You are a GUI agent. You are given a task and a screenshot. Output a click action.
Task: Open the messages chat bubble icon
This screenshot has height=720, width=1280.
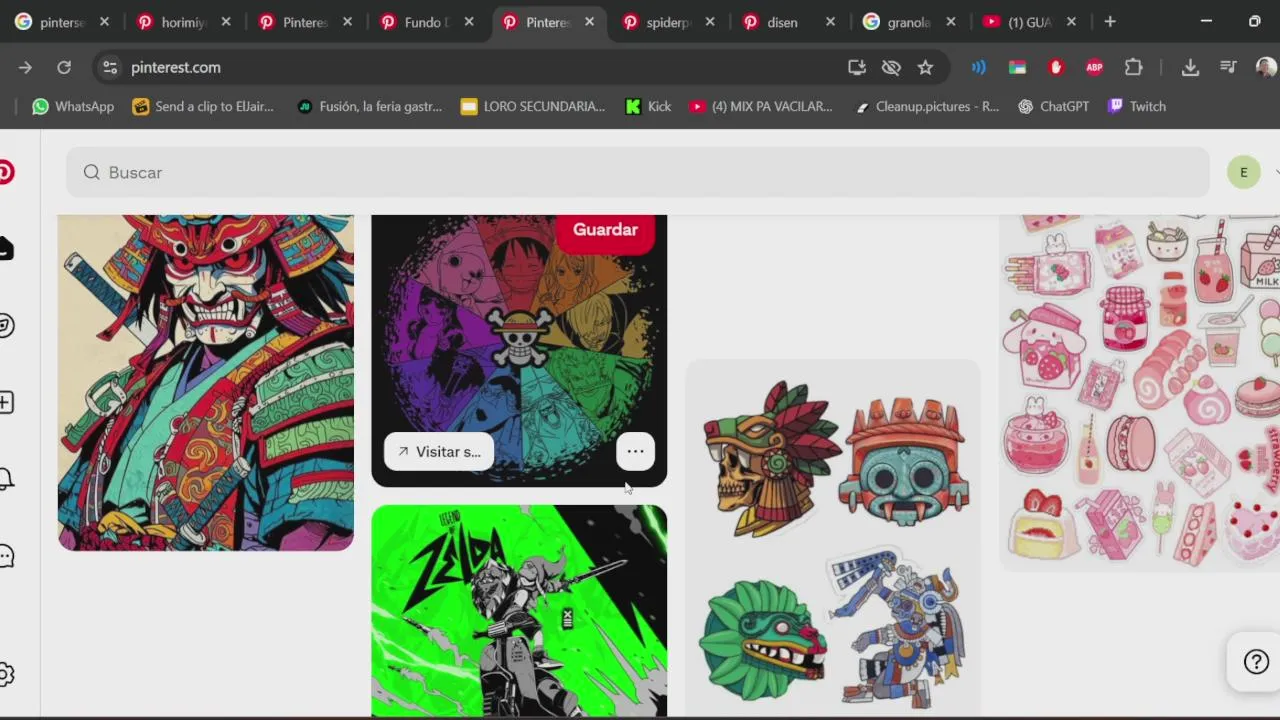(5, 556)
